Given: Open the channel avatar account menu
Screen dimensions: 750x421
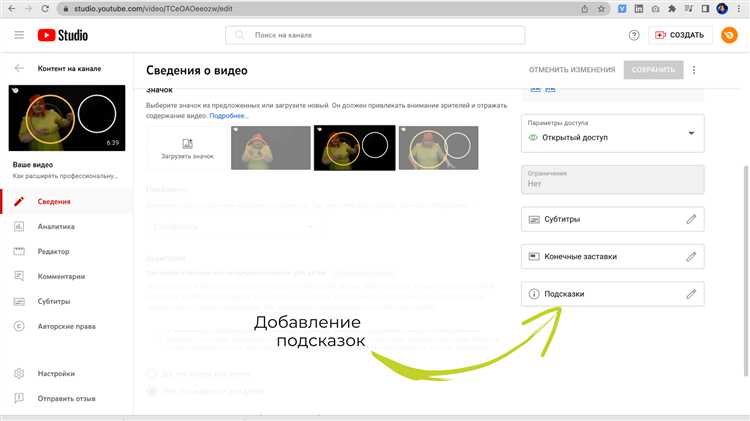Looking at the screenshot, I should [729, 36].
